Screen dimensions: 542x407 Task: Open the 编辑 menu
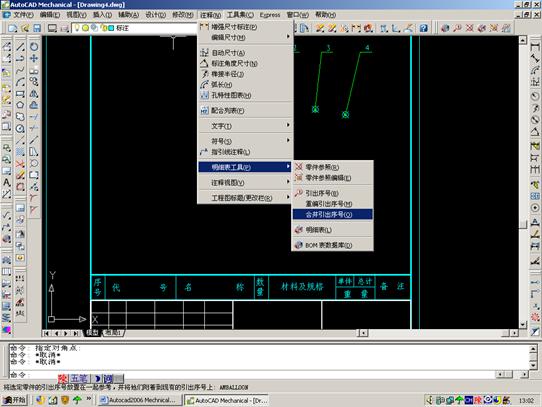50,15
